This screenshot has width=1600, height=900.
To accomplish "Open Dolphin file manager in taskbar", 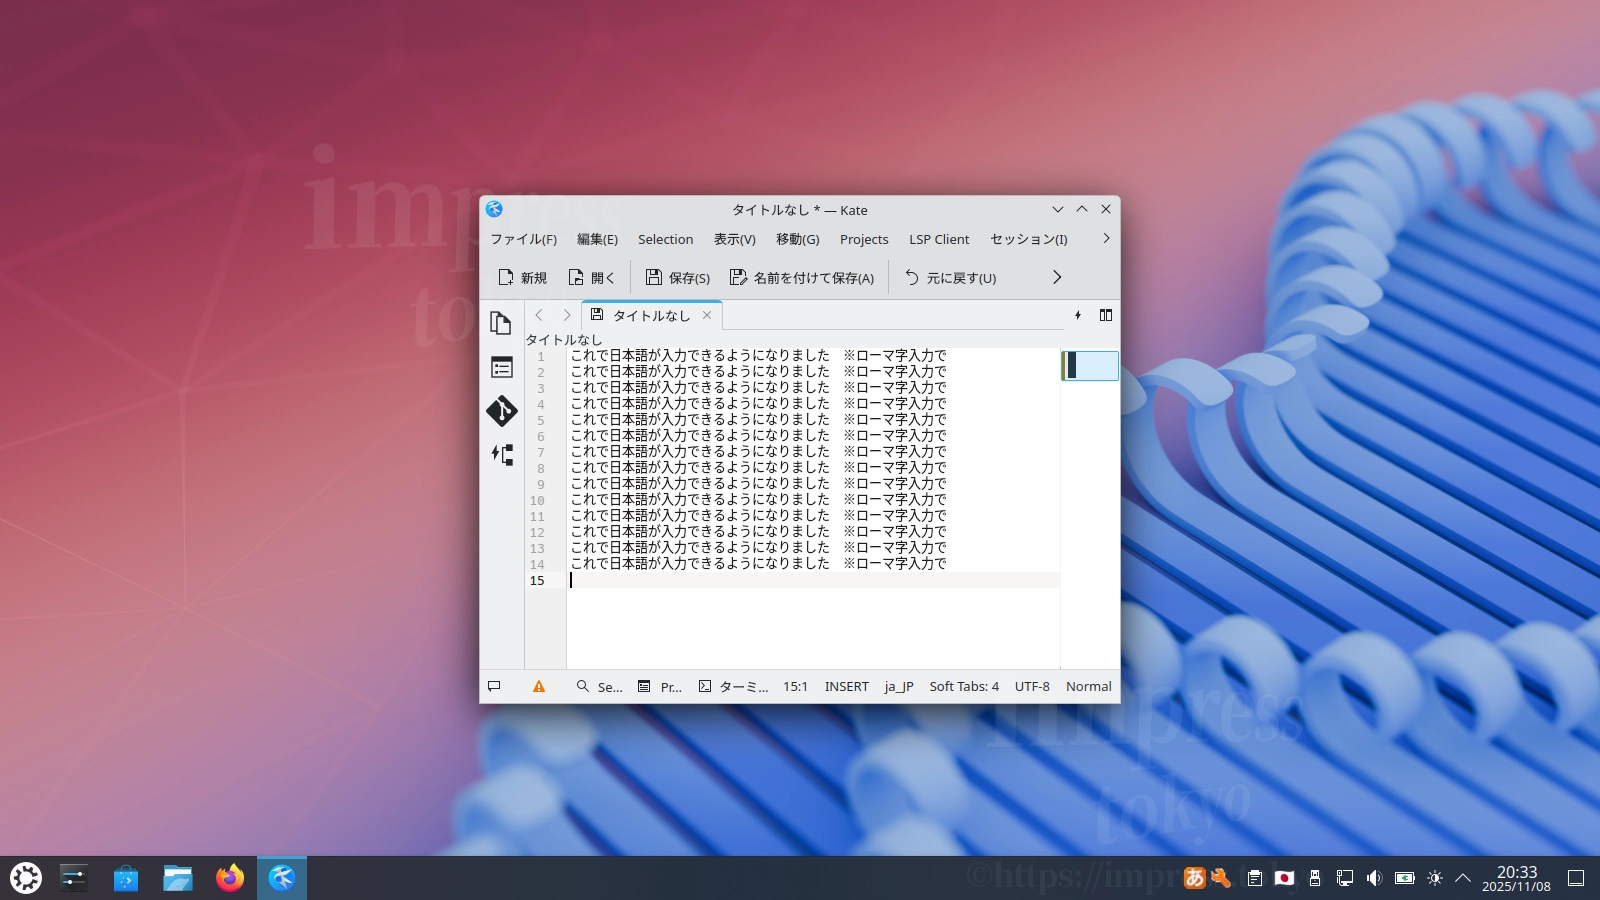I will pyautogui.click(x=178, y=878).
